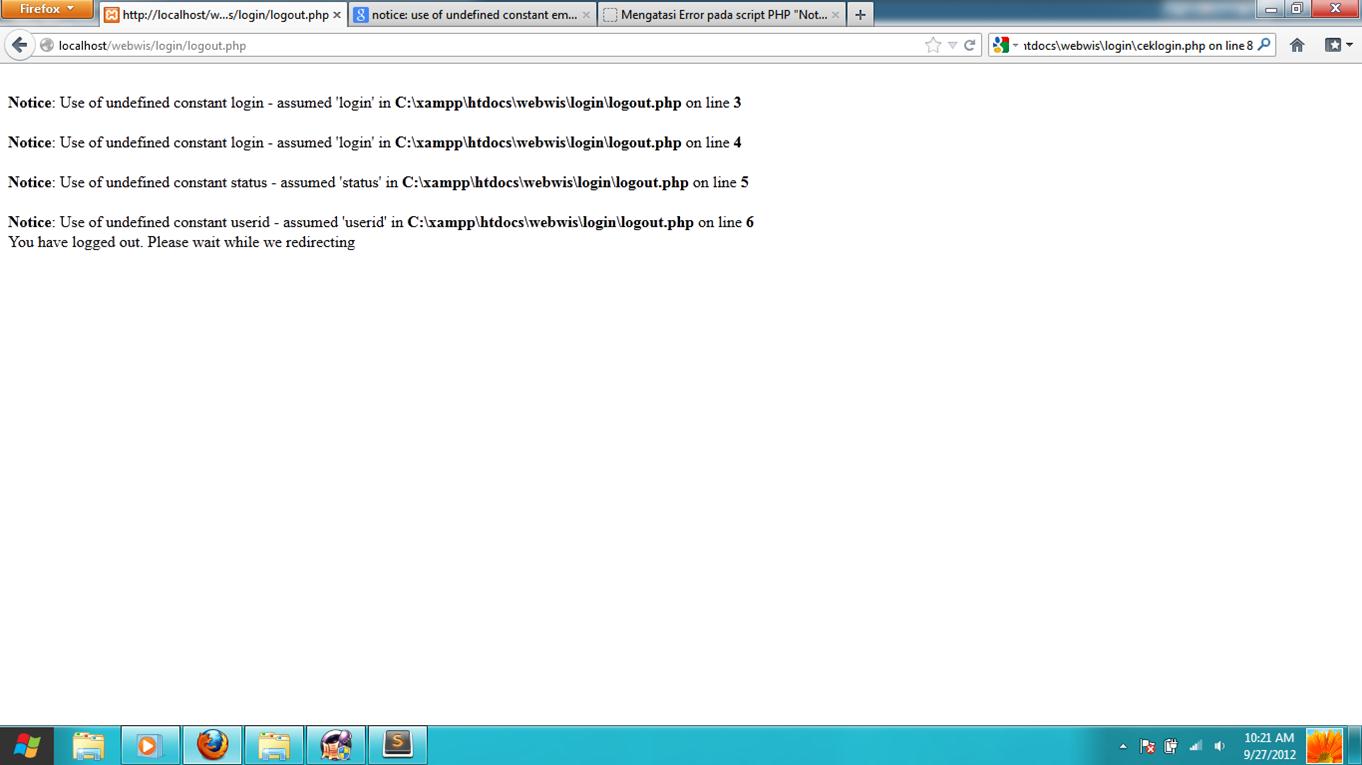This screenshot has height=765, width=1362.
Task: Click the site identity globe icon
Action: (46, 45)
